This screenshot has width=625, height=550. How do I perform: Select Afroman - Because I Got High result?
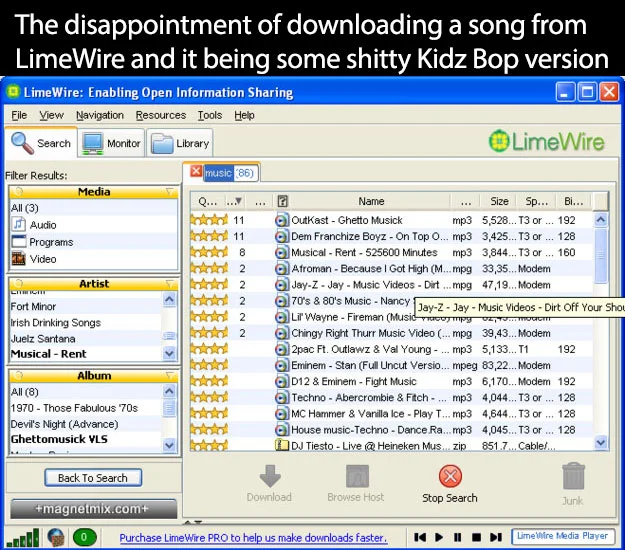point(391,269)
